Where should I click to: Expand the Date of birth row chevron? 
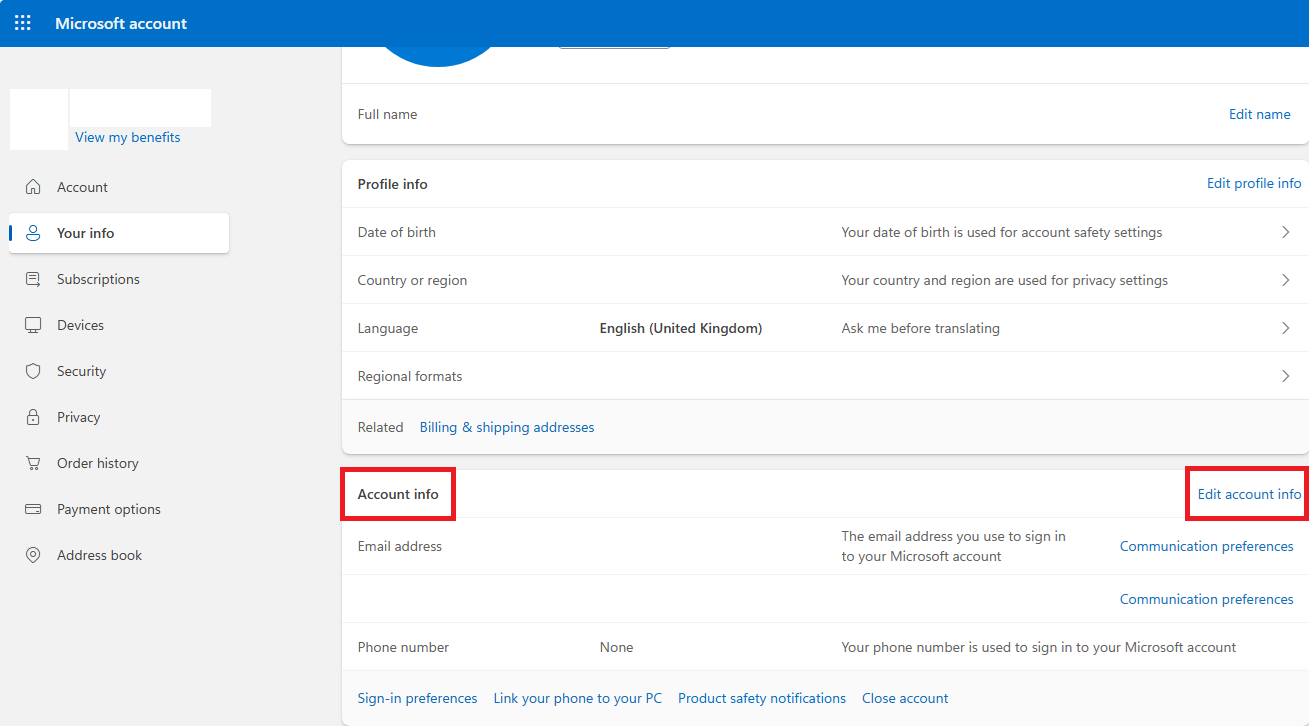point(1286,232)
